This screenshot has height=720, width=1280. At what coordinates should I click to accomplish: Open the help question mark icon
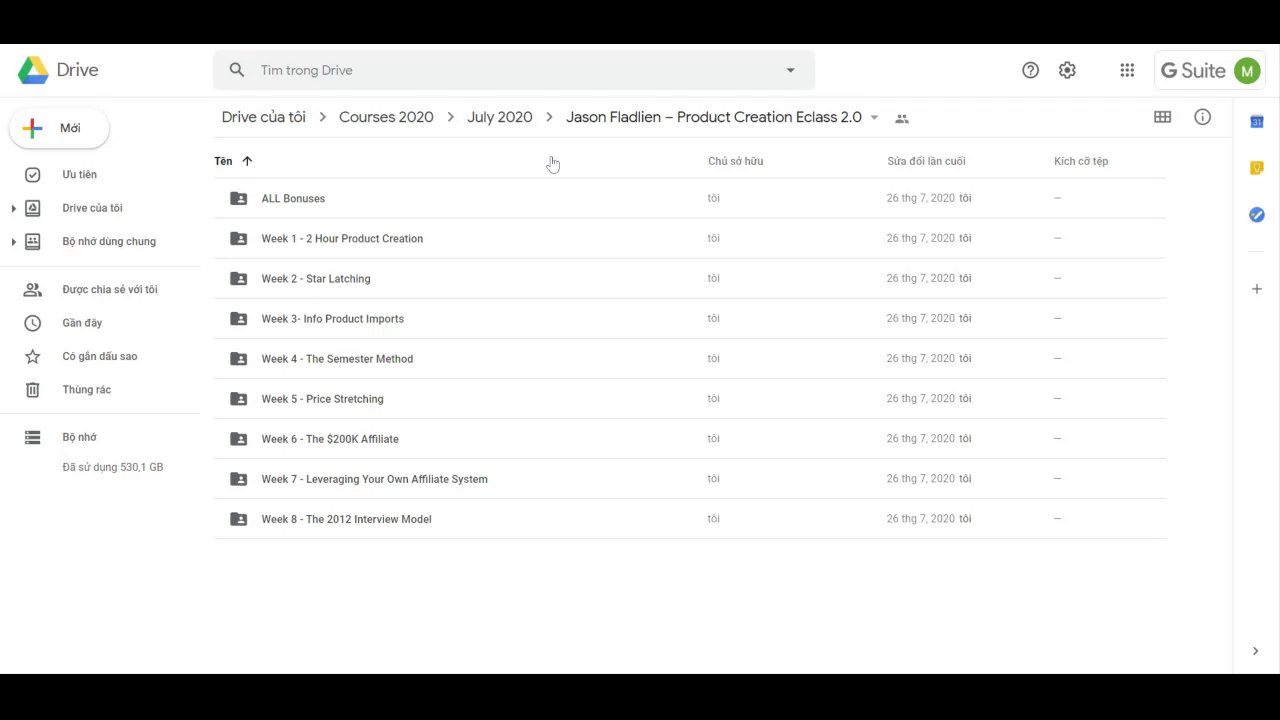coord(1030,70)
